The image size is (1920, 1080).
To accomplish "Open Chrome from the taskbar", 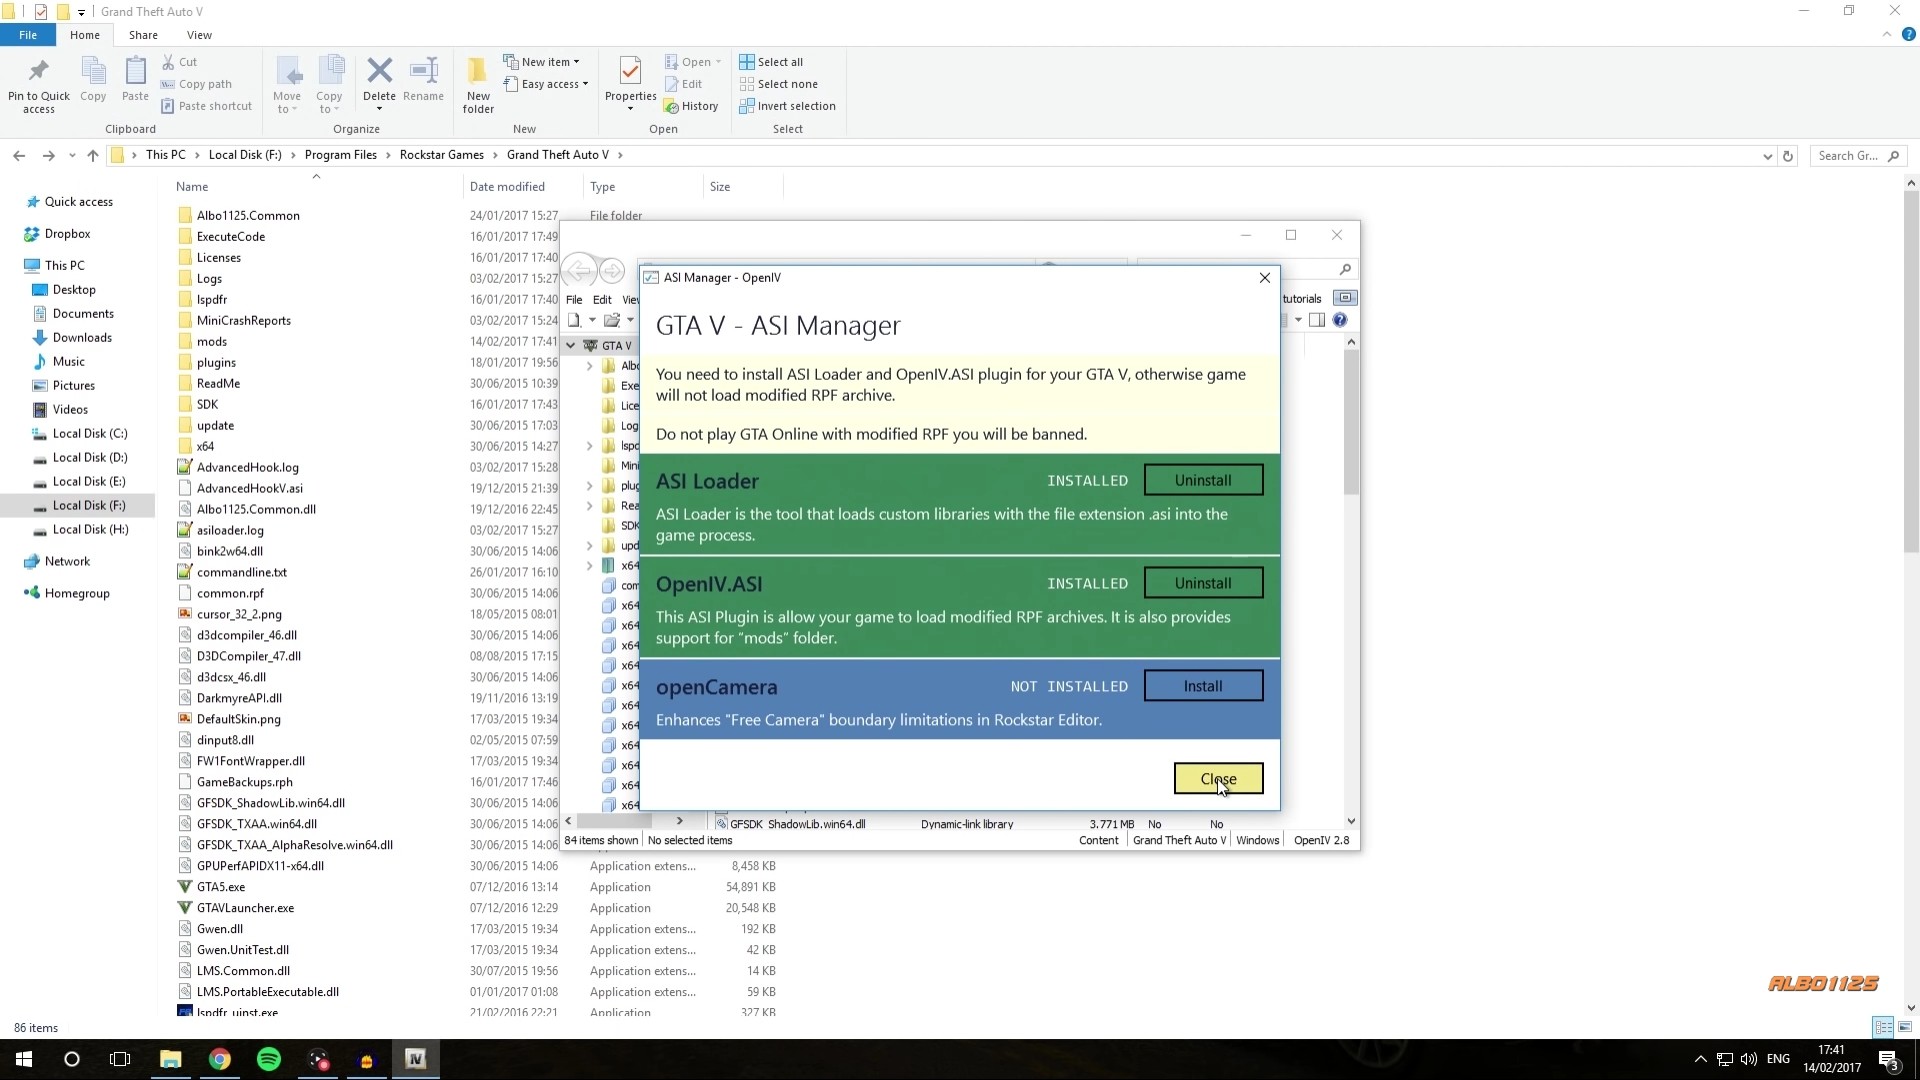I will click(x=220, y=1059).
